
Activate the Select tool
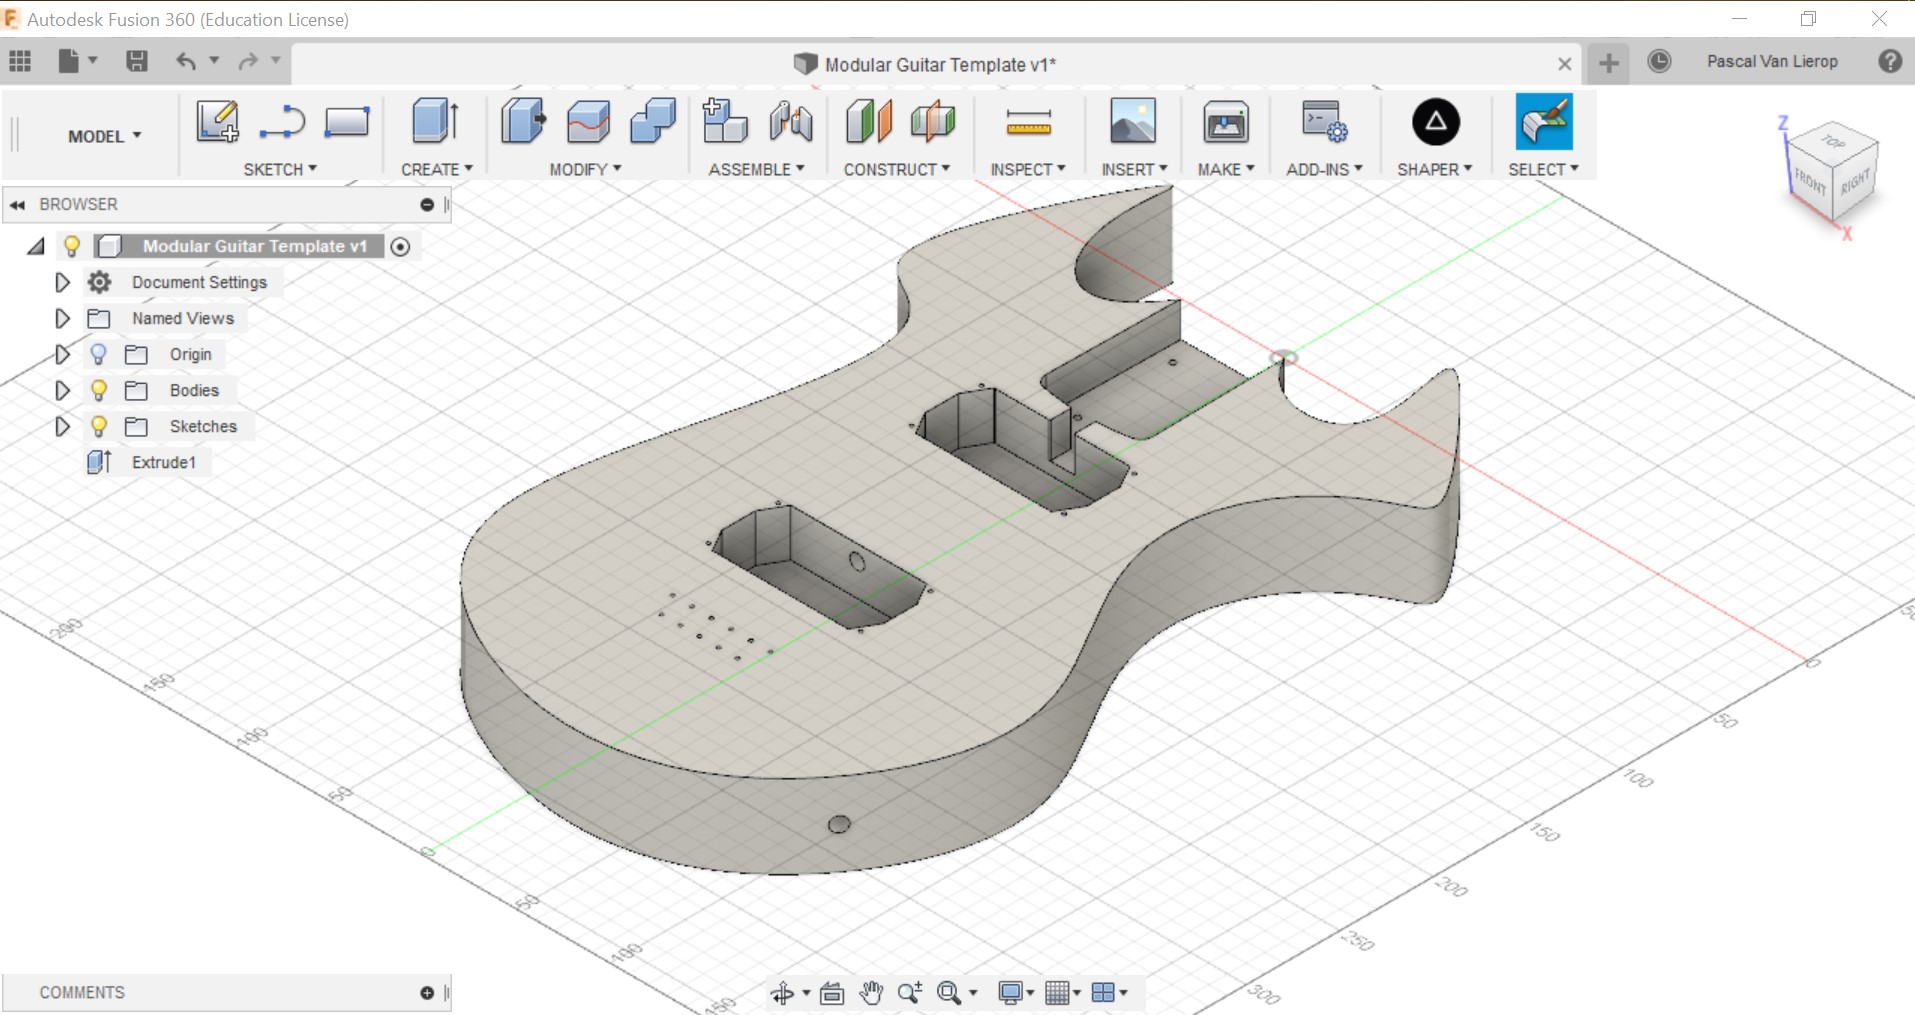click(1544, 122)
